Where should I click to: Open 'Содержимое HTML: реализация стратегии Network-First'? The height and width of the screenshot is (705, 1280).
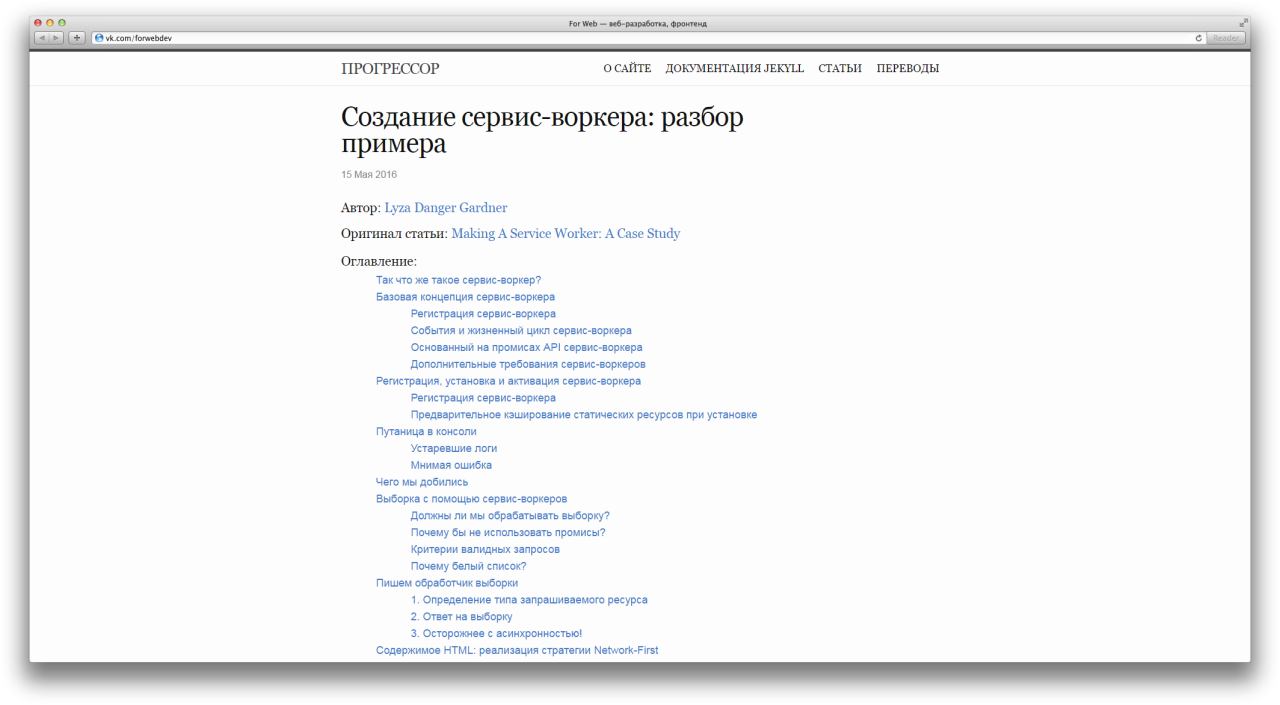coord(517,651)
